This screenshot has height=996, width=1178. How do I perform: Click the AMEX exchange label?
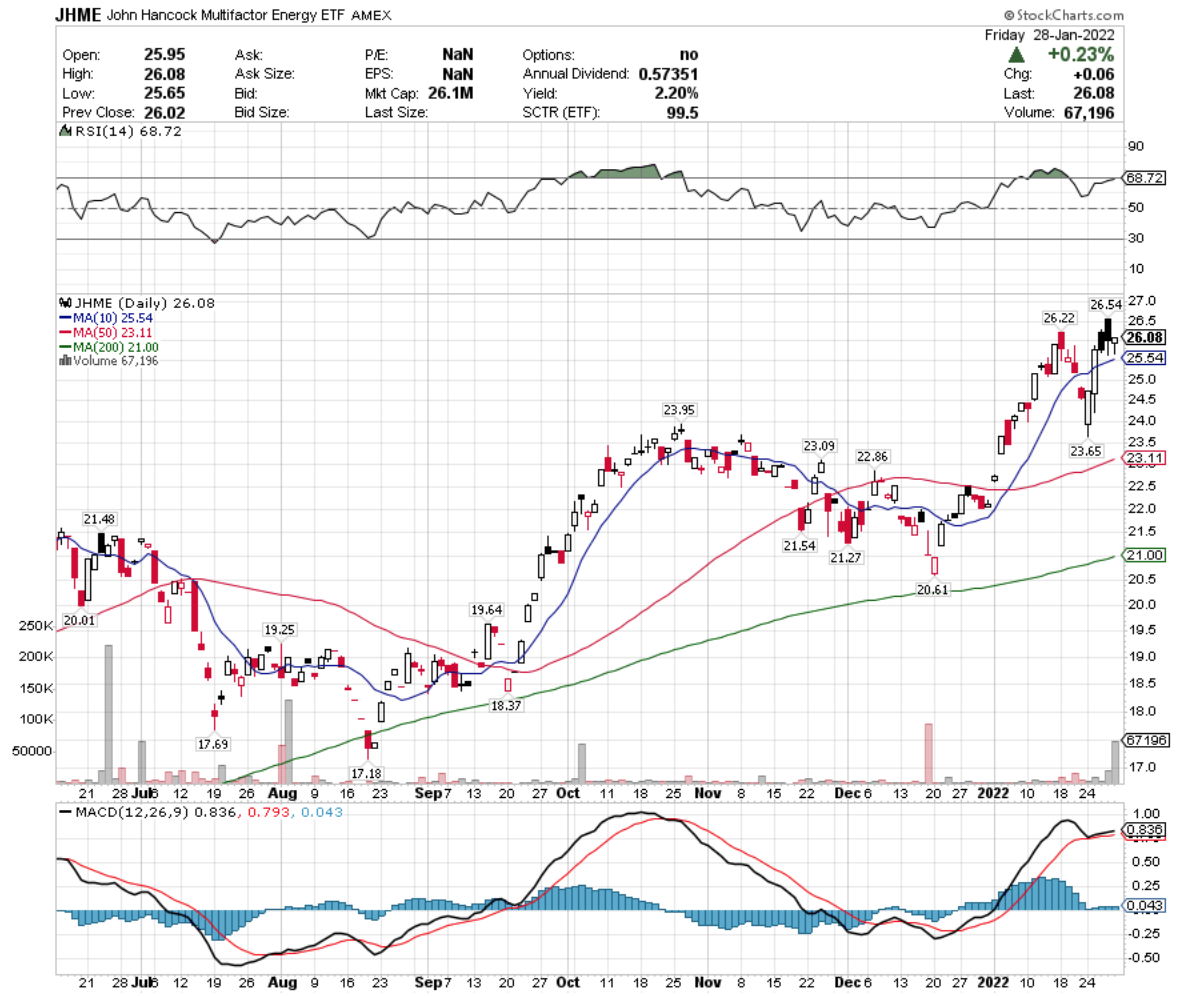[x=371, y=15]
